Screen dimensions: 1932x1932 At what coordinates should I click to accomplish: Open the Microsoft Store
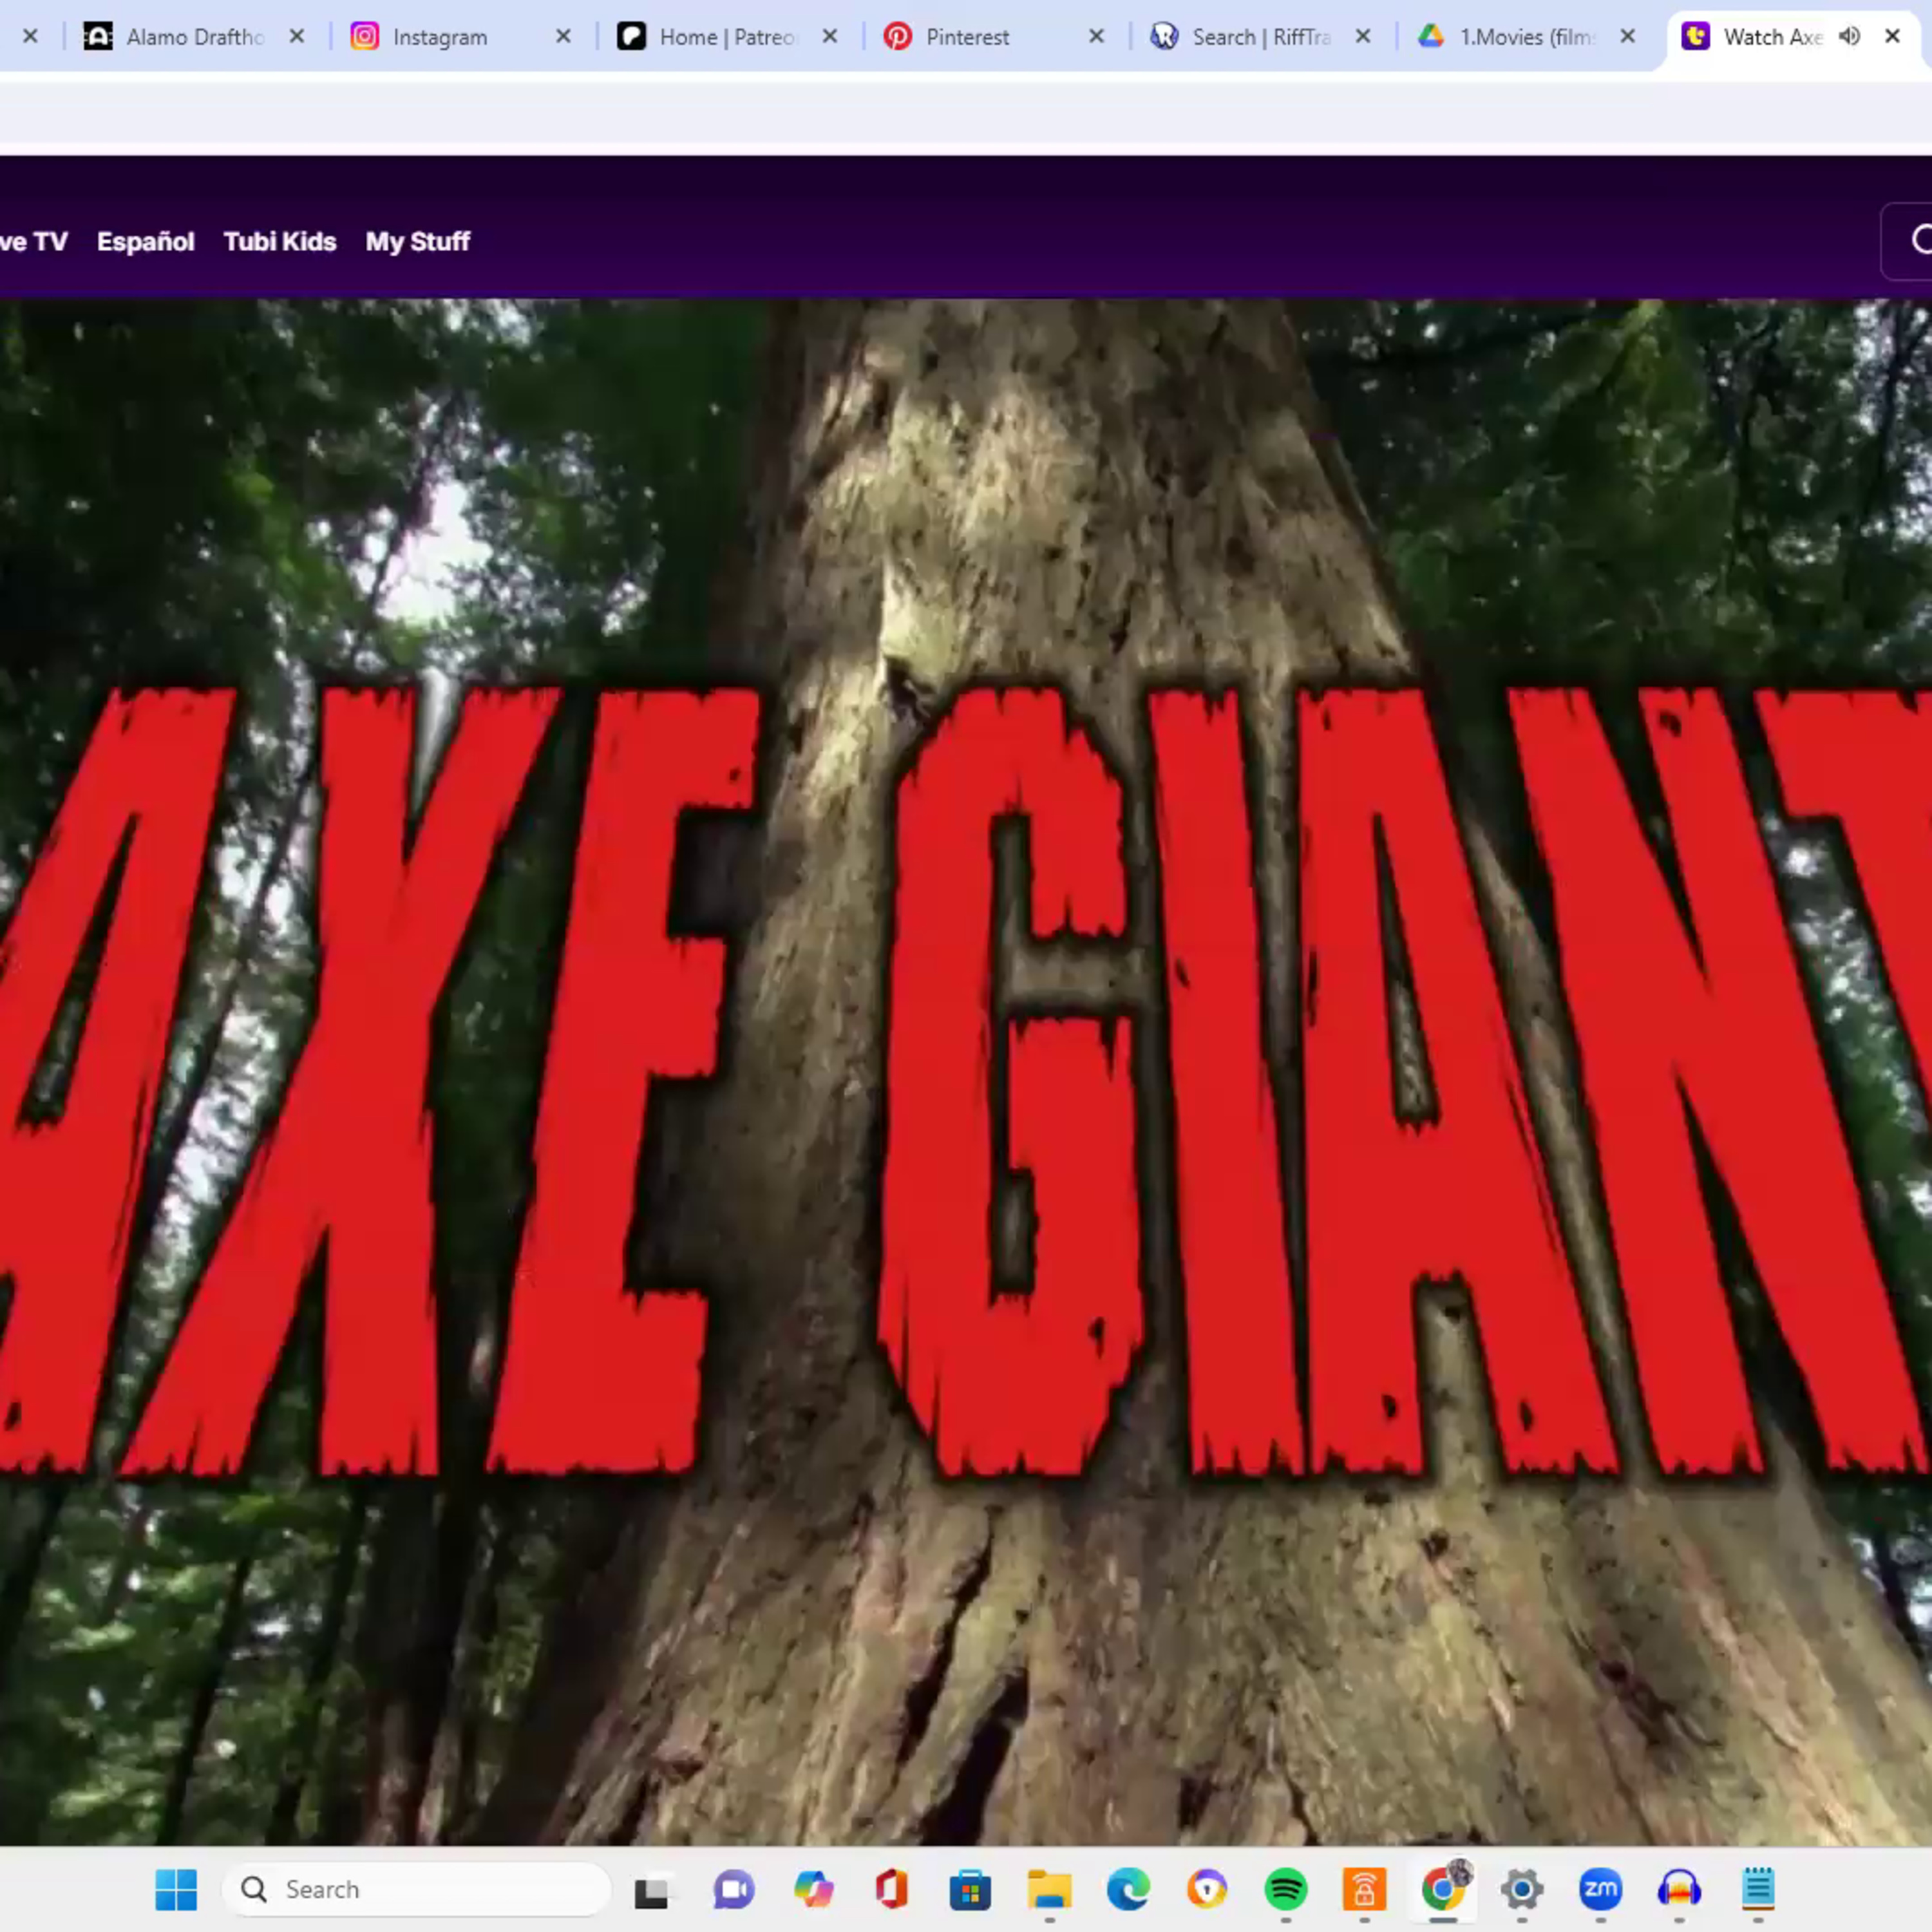[970, 1889]
